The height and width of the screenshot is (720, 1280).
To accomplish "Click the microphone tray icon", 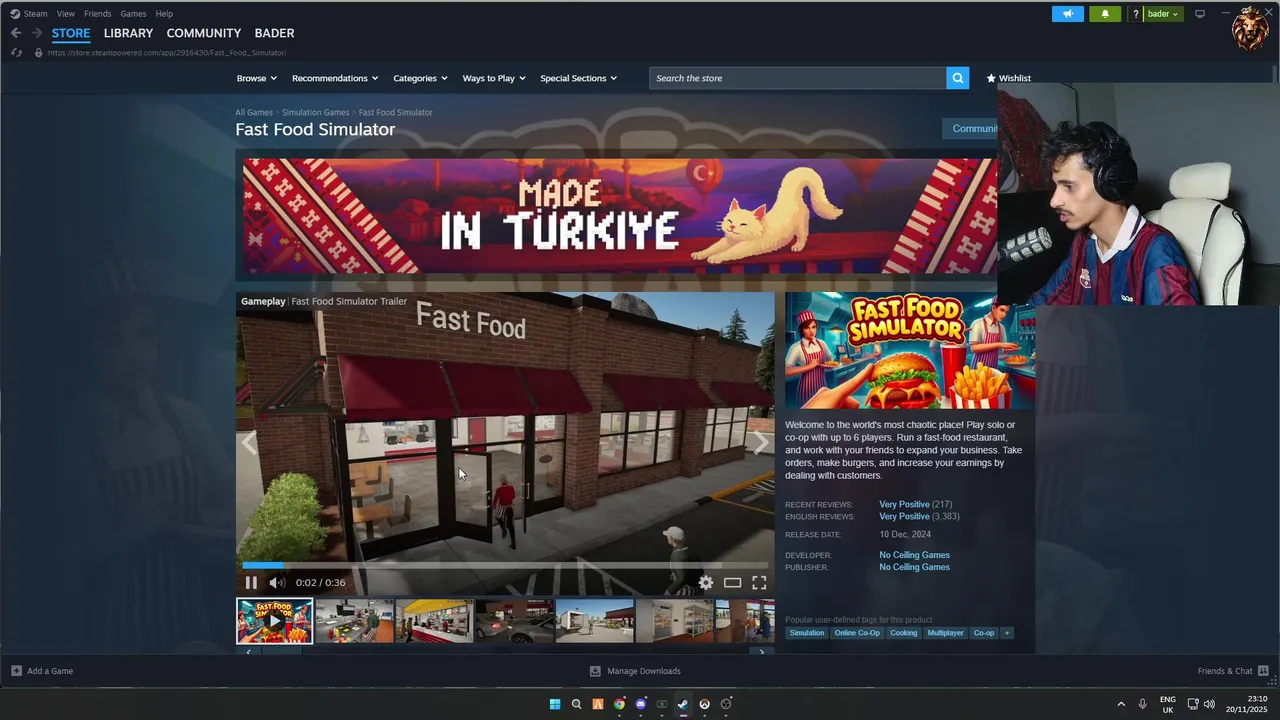I will [x=1142, y=704].
